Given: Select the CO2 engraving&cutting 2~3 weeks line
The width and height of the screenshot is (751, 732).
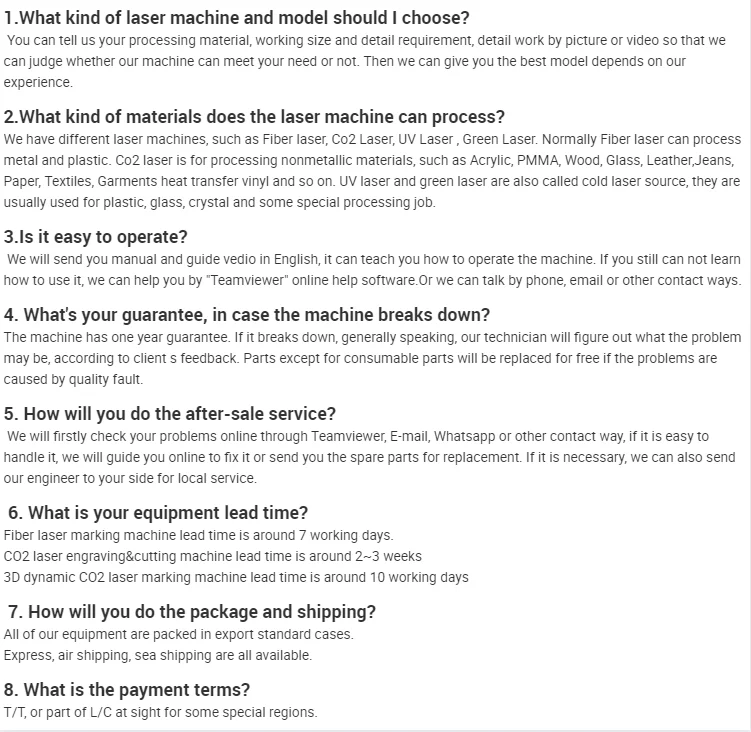Looking at the screenshot, I should tap(213, 556).
